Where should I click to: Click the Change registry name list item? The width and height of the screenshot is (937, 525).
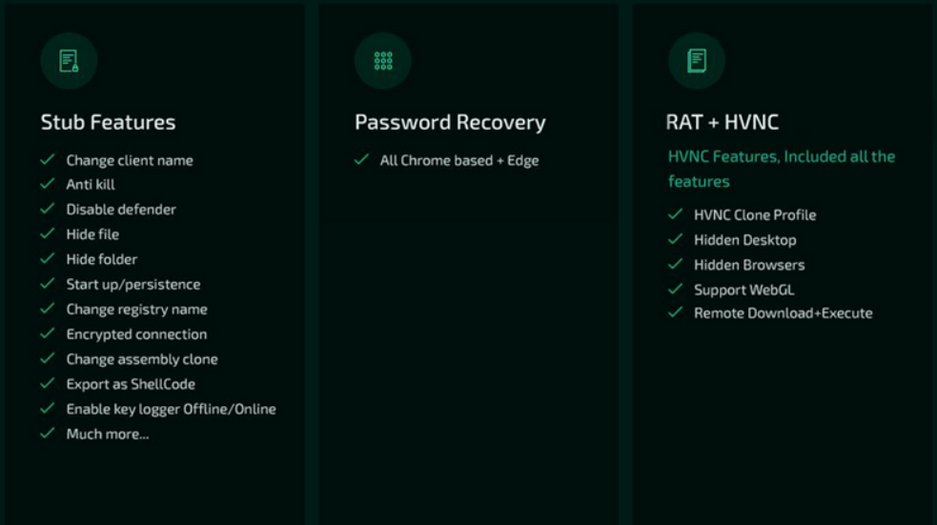tap(136, 309)
